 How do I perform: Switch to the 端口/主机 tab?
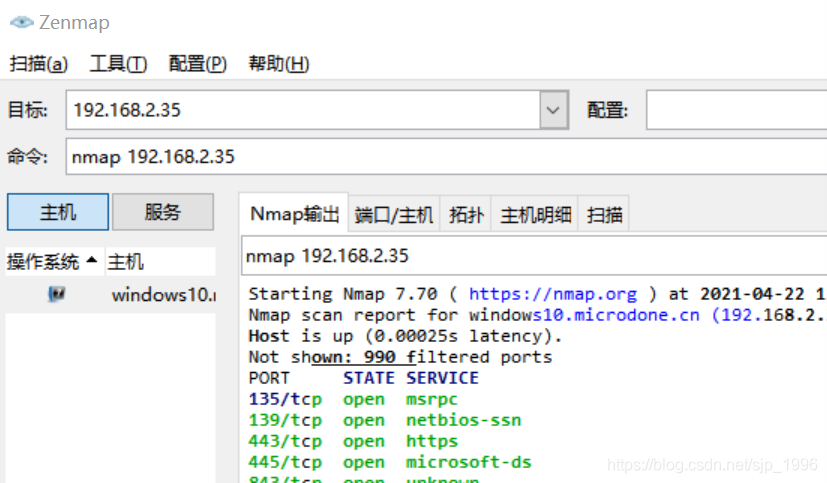coord(394,215)
